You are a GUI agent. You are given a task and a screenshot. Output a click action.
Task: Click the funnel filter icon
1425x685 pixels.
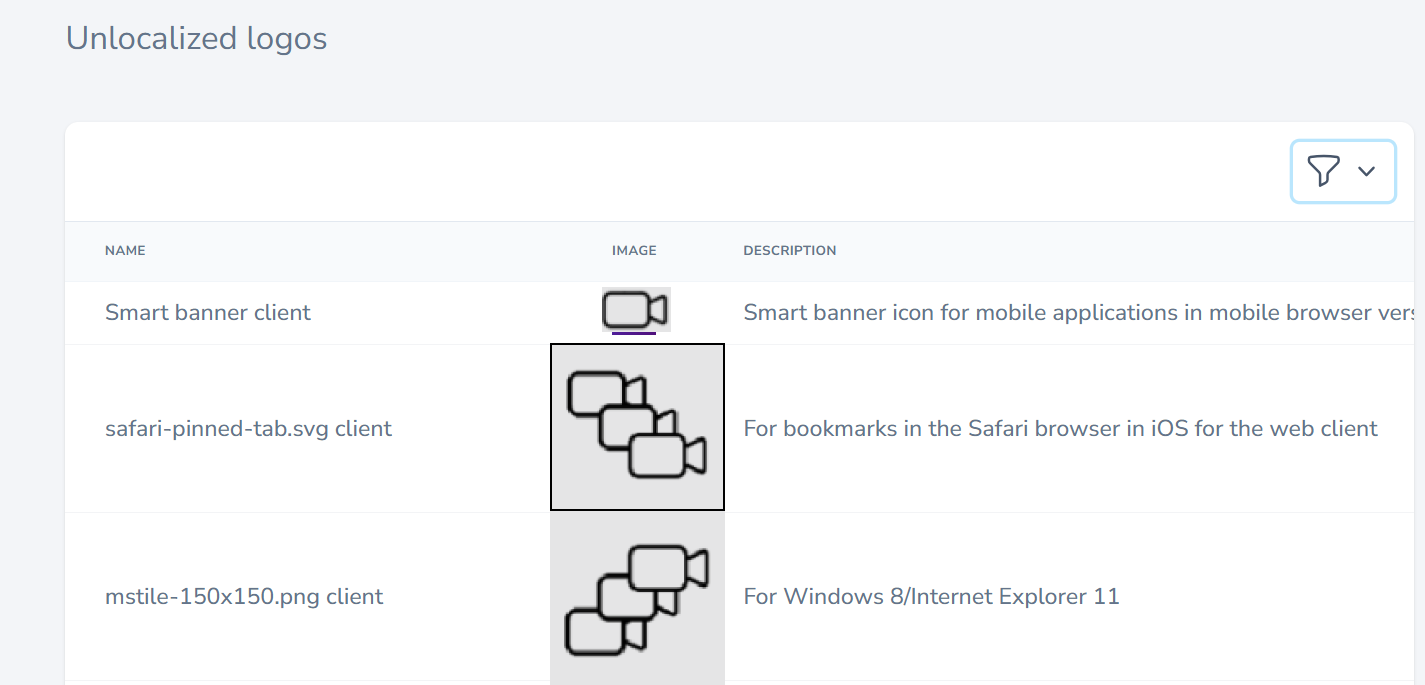click(1323, 171)
